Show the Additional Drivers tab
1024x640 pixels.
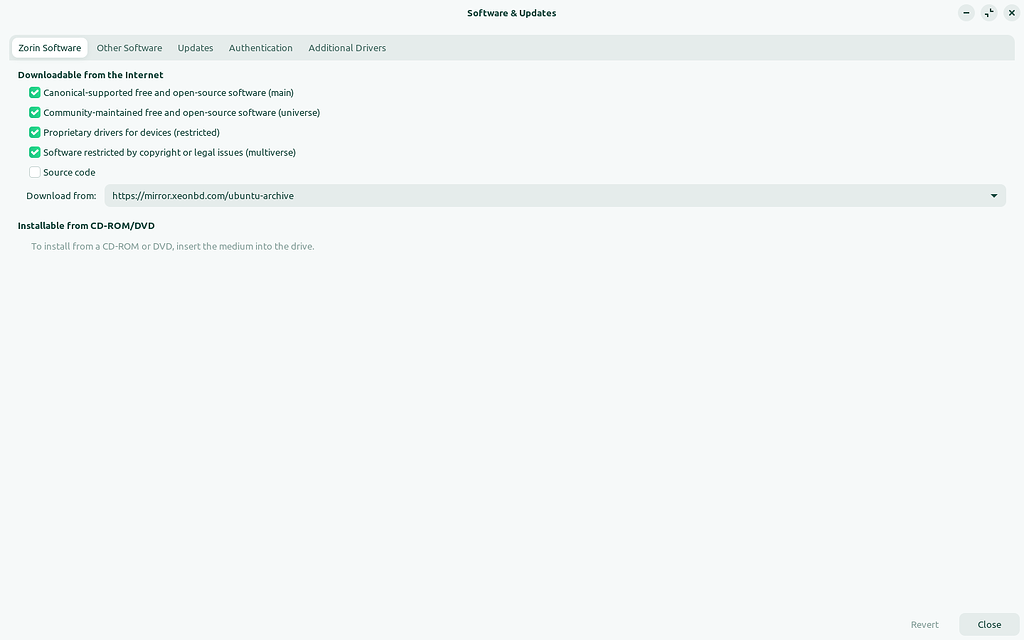[346, 48]
